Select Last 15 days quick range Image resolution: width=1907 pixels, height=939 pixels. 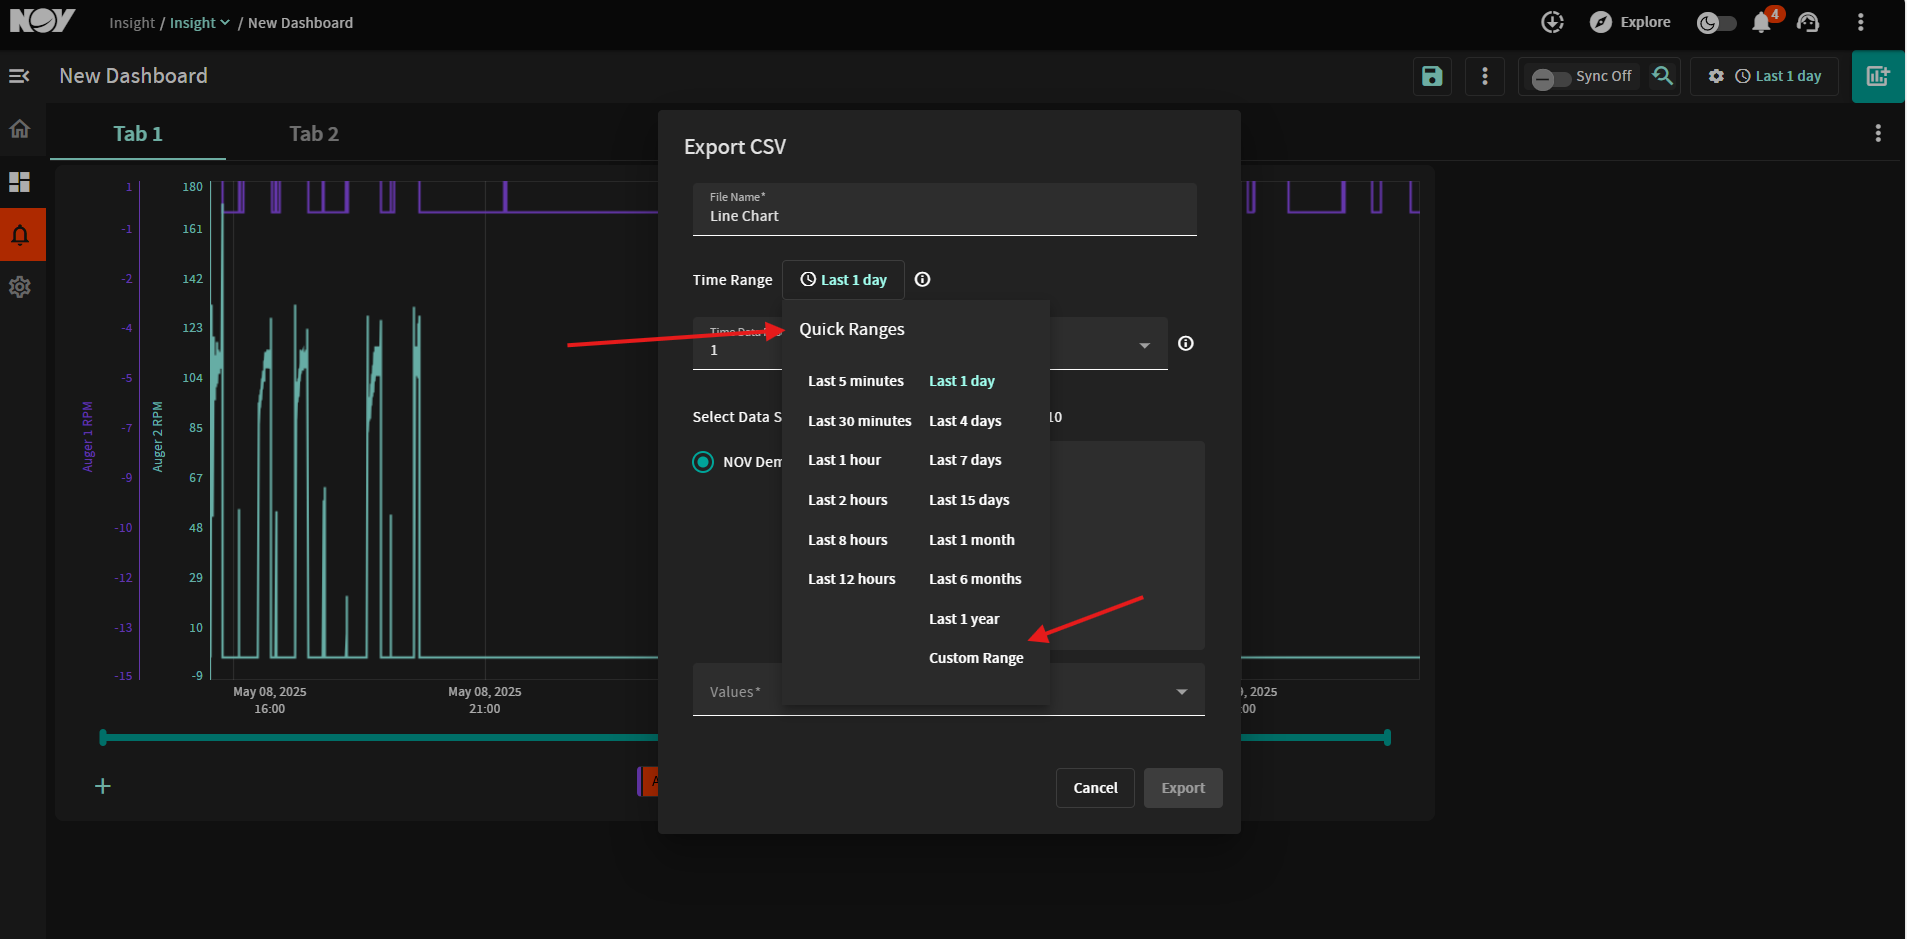pos(969,500)
